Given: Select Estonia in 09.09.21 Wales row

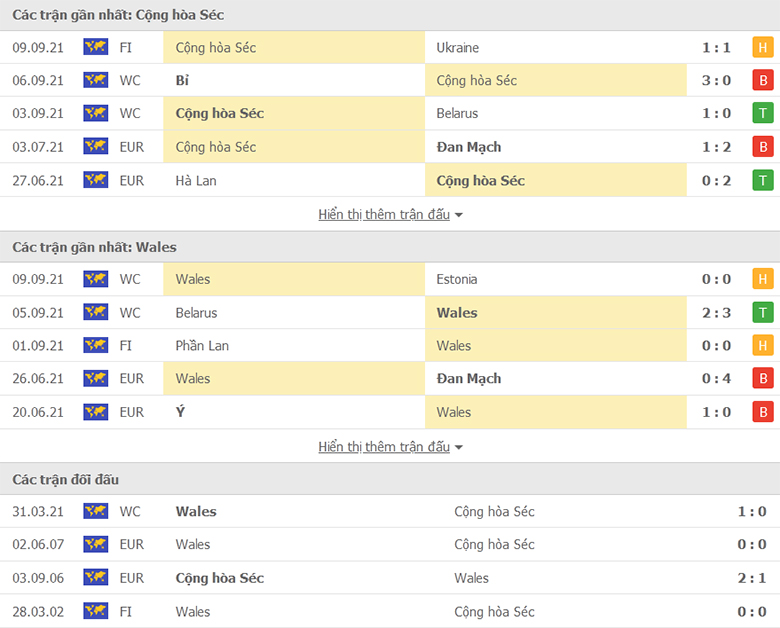Looking at the screenshot, I should tap(457, 279).
